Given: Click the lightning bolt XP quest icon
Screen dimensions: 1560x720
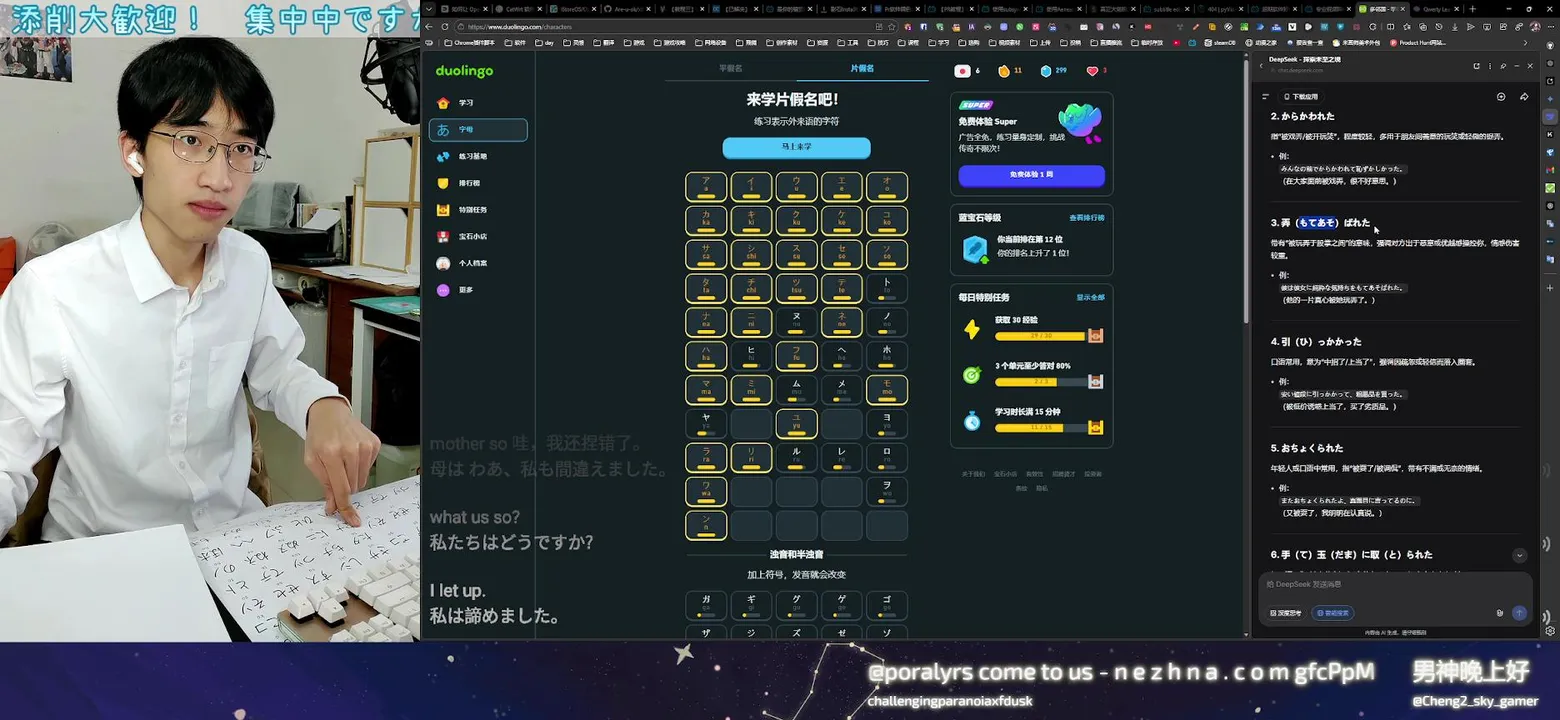Looking at the screenshot, I should point(972,330).
